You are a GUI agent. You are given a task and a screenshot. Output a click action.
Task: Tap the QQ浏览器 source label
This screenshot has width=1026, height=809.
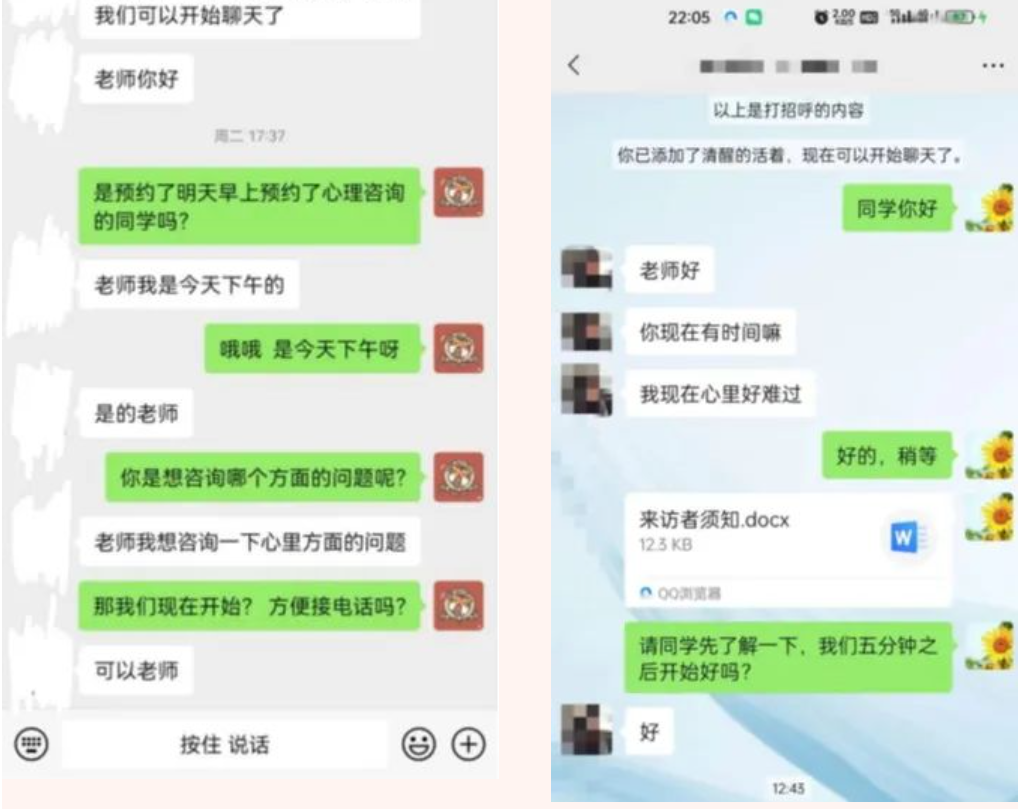point(681,593)
